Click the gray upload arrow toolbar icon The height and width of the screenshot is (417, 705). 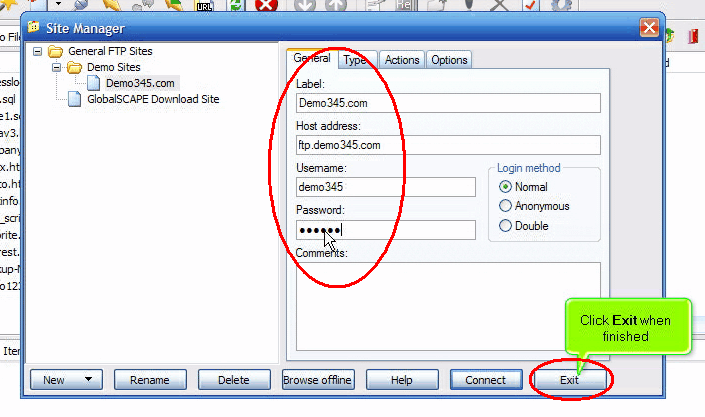click(336, 5)
